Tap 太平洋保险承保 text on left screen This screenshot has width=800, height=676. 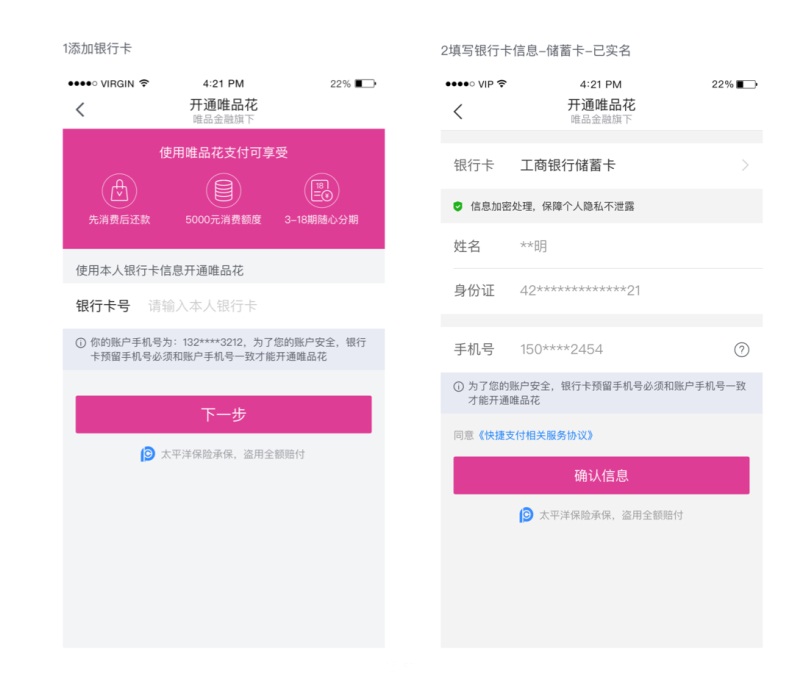click(x=233, y=454)
